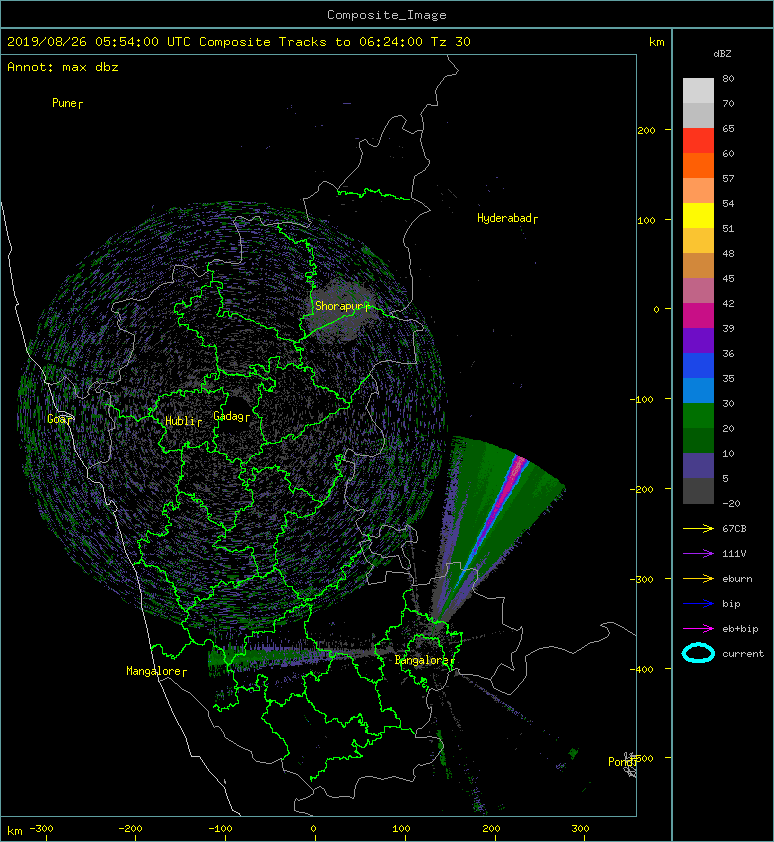
Task: Choose the tan swatch between 48 and 45
Action: (698, 265)
